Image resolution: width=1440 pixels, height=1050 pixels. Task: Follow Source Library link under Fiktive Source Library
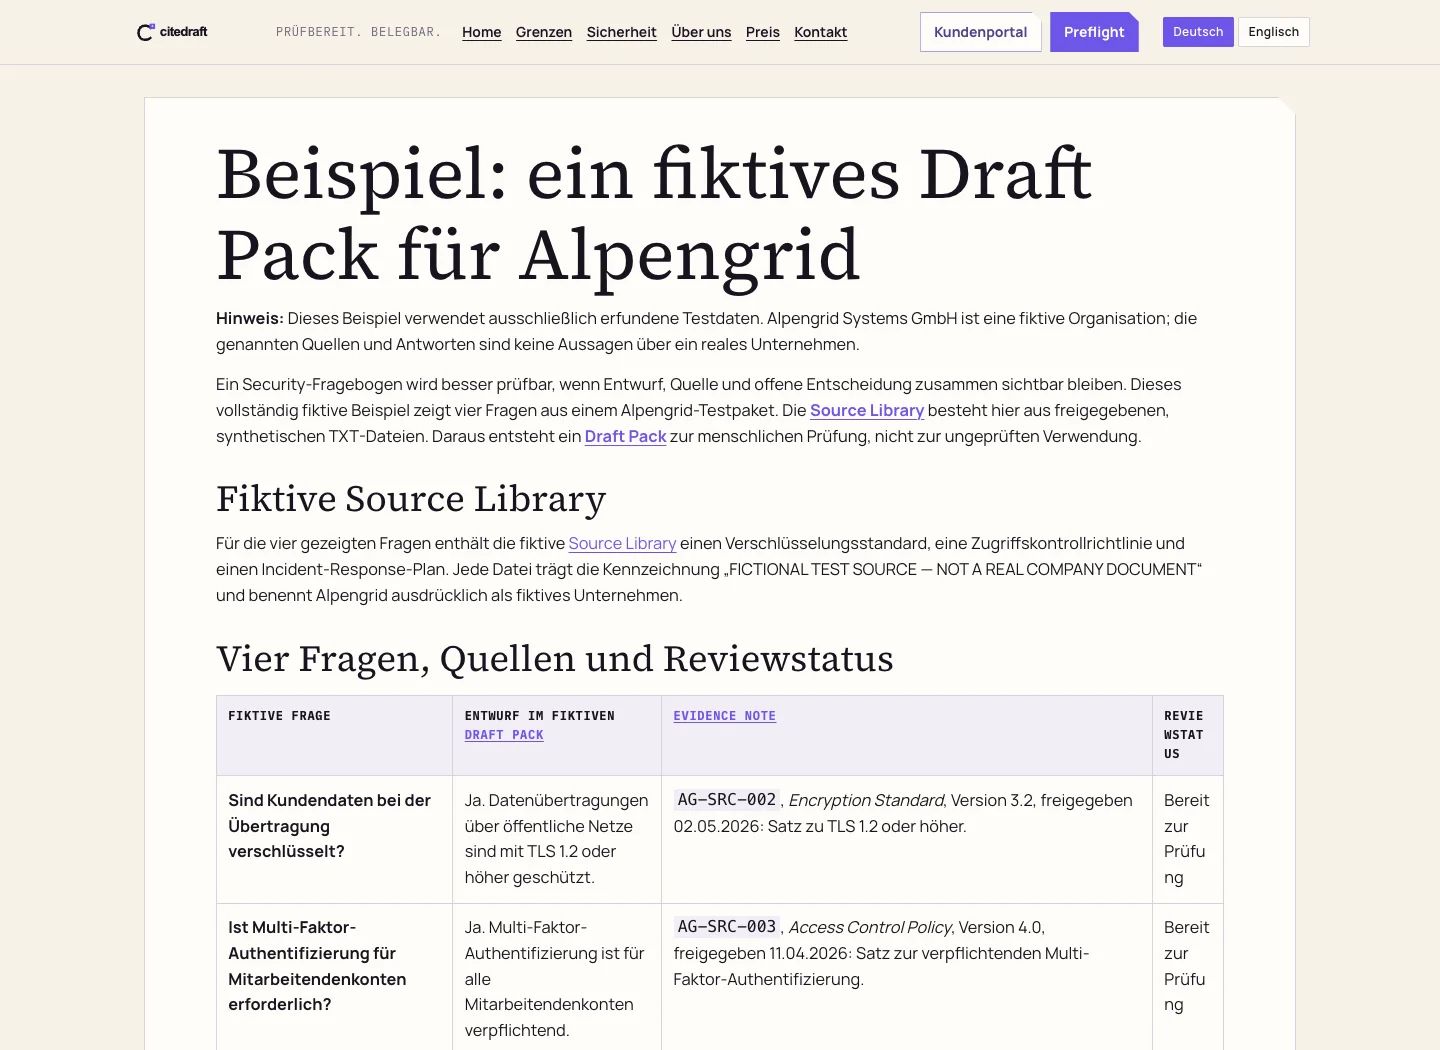point(622,543)
